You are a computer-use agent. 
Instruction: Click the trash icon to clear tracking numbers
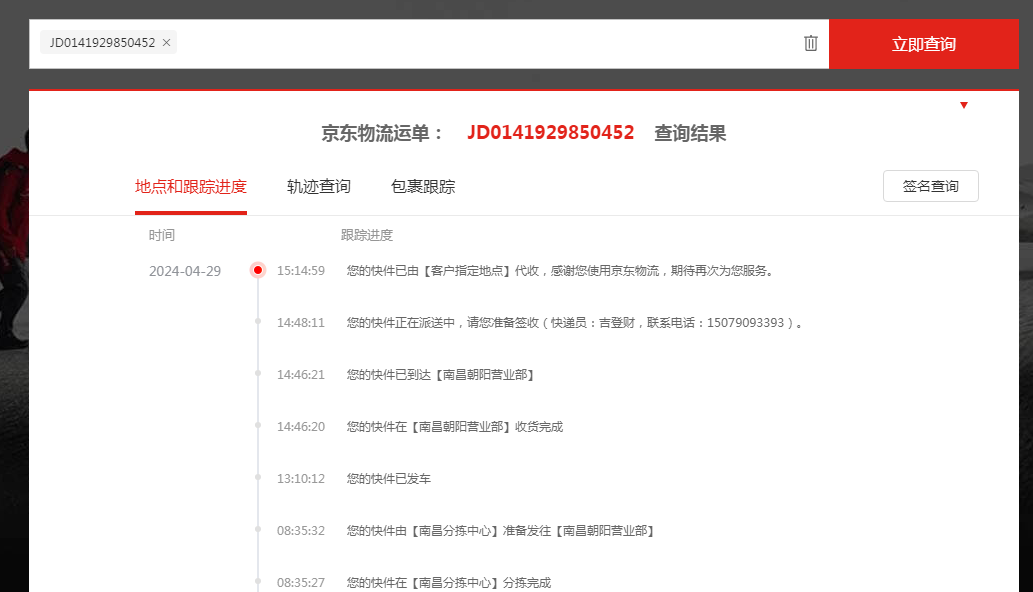[x=810, y=43]
